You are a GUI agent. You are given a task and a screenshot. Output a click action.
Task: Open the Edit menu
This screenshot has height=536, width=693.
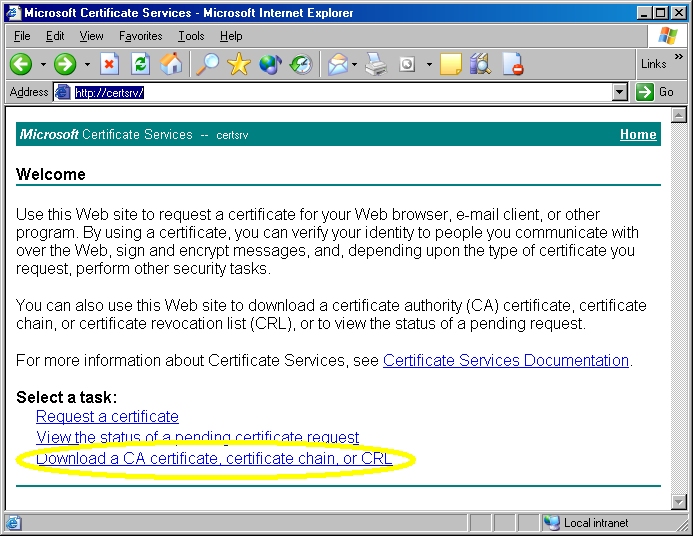tap(55, 36)
